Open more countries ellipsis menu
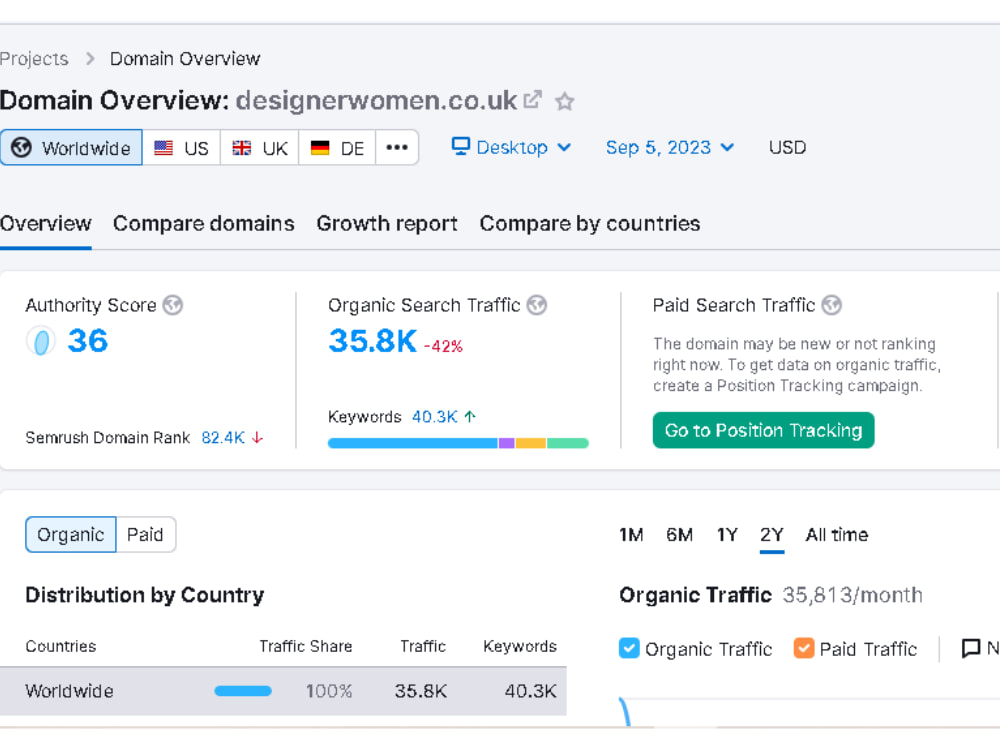1000x750 pixels. coord(397,148)
